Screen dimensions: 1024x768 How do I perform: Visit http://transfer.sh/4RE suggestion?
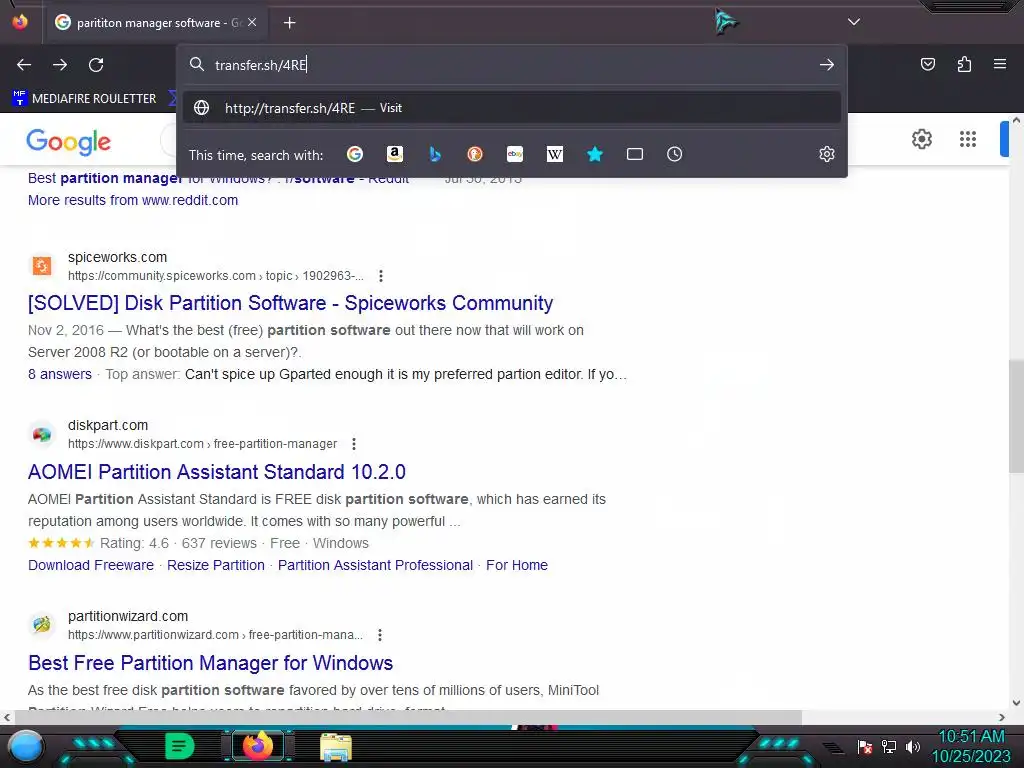[x=512, y=108]
